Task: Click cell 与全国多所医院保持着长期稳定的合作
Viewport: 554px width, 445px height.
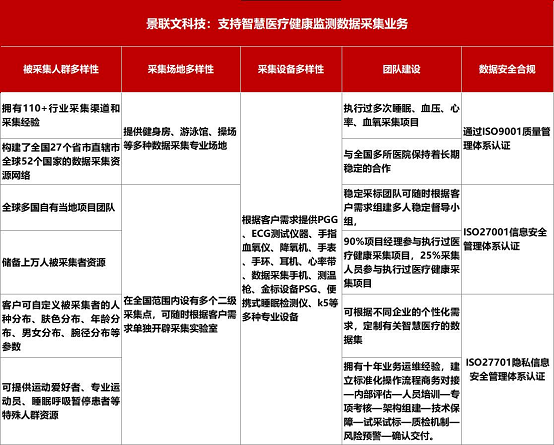Action: [x=402, y=162]
